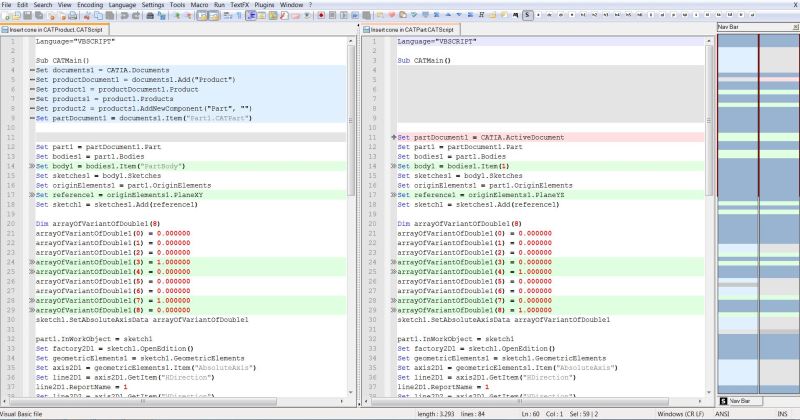
Task: Click the right column of the Nav Bar map
Action: point(779,213)
